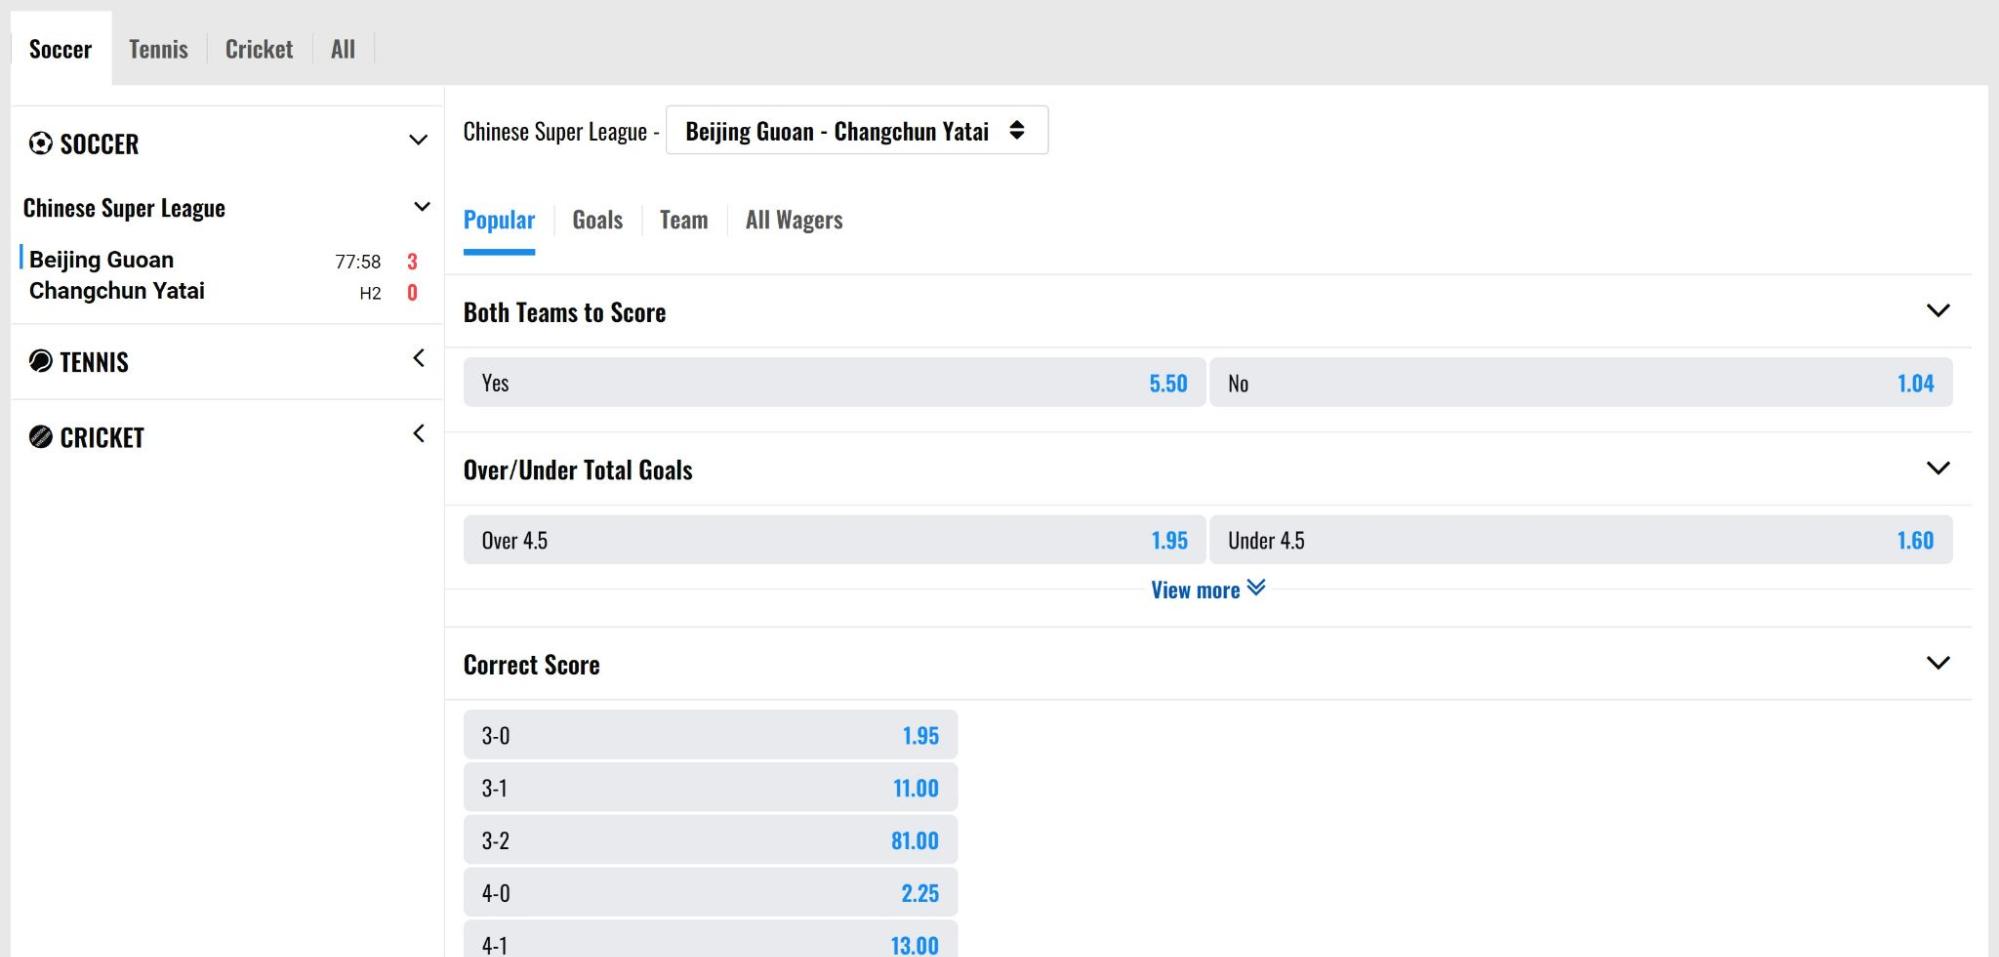Select the Goals wagers tab
This screenshot has width=1999, height=957.
point(597,220)
